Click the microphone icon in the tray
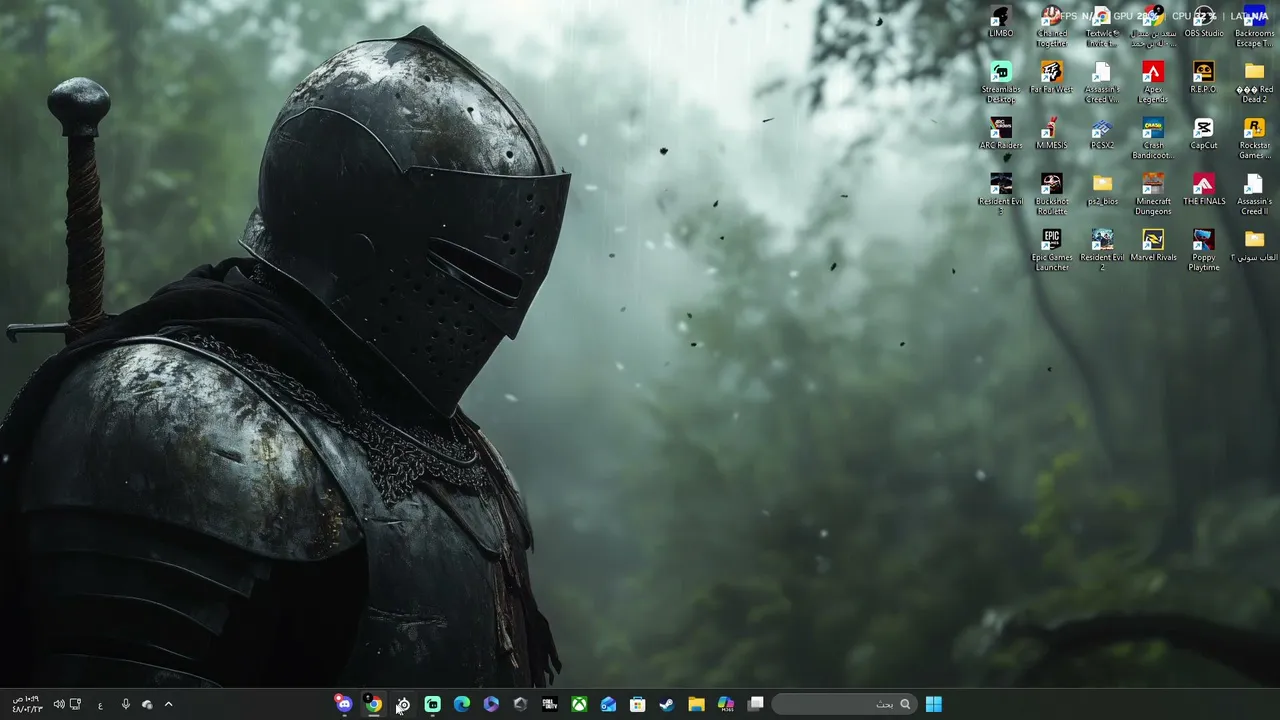The height and width of the screenshot is (720, 1280). click(x=125, y=704)
